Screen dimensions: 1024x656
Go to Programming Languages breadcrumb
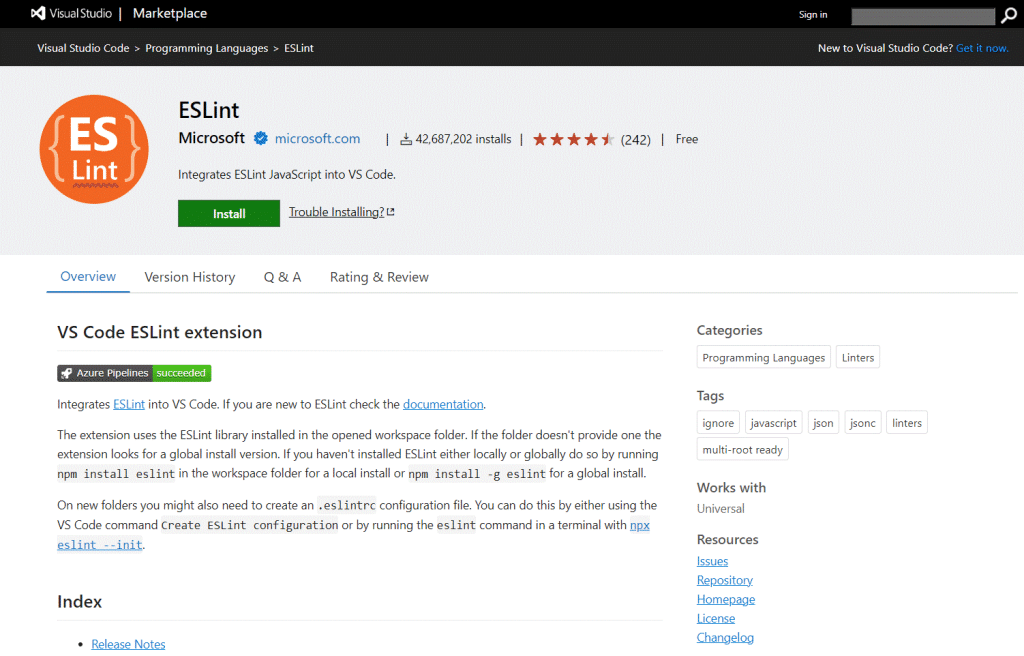click(x=206, y=48)
